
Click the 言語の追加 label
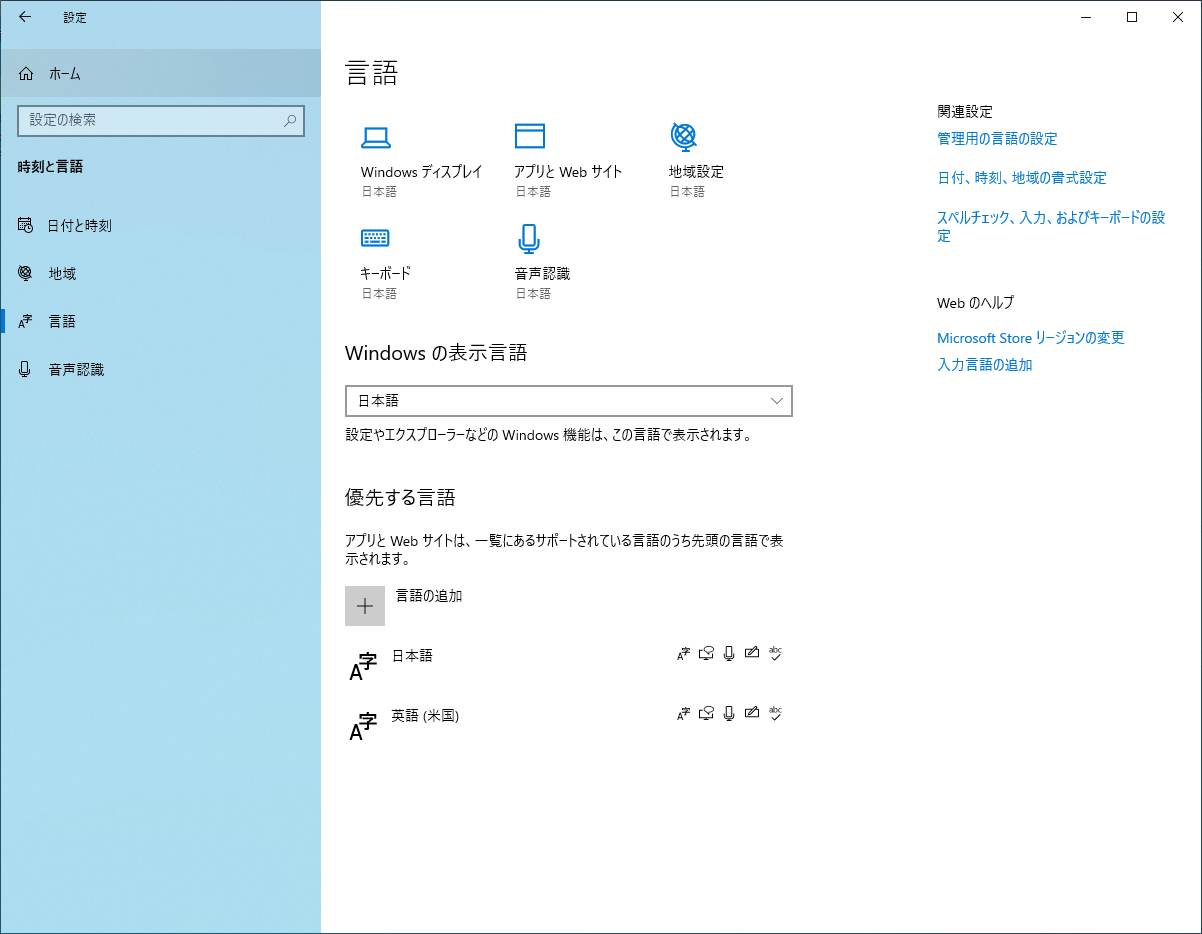pos(429,596)
